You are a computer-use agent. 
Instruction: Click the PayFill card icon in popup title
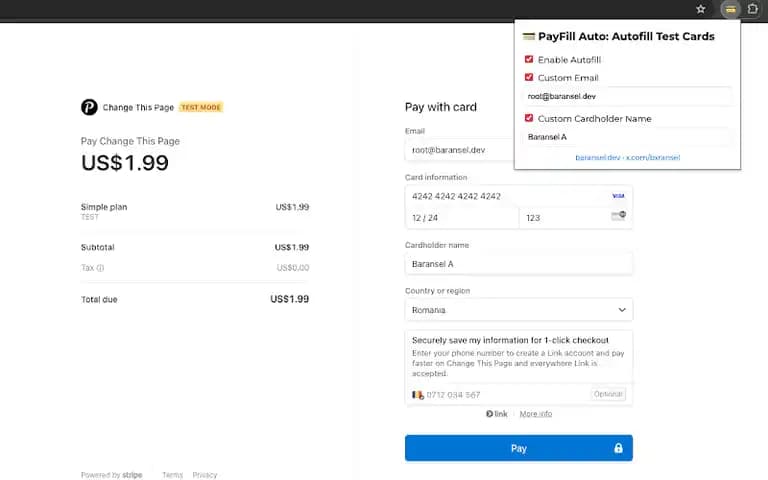[x=529, y=36]
